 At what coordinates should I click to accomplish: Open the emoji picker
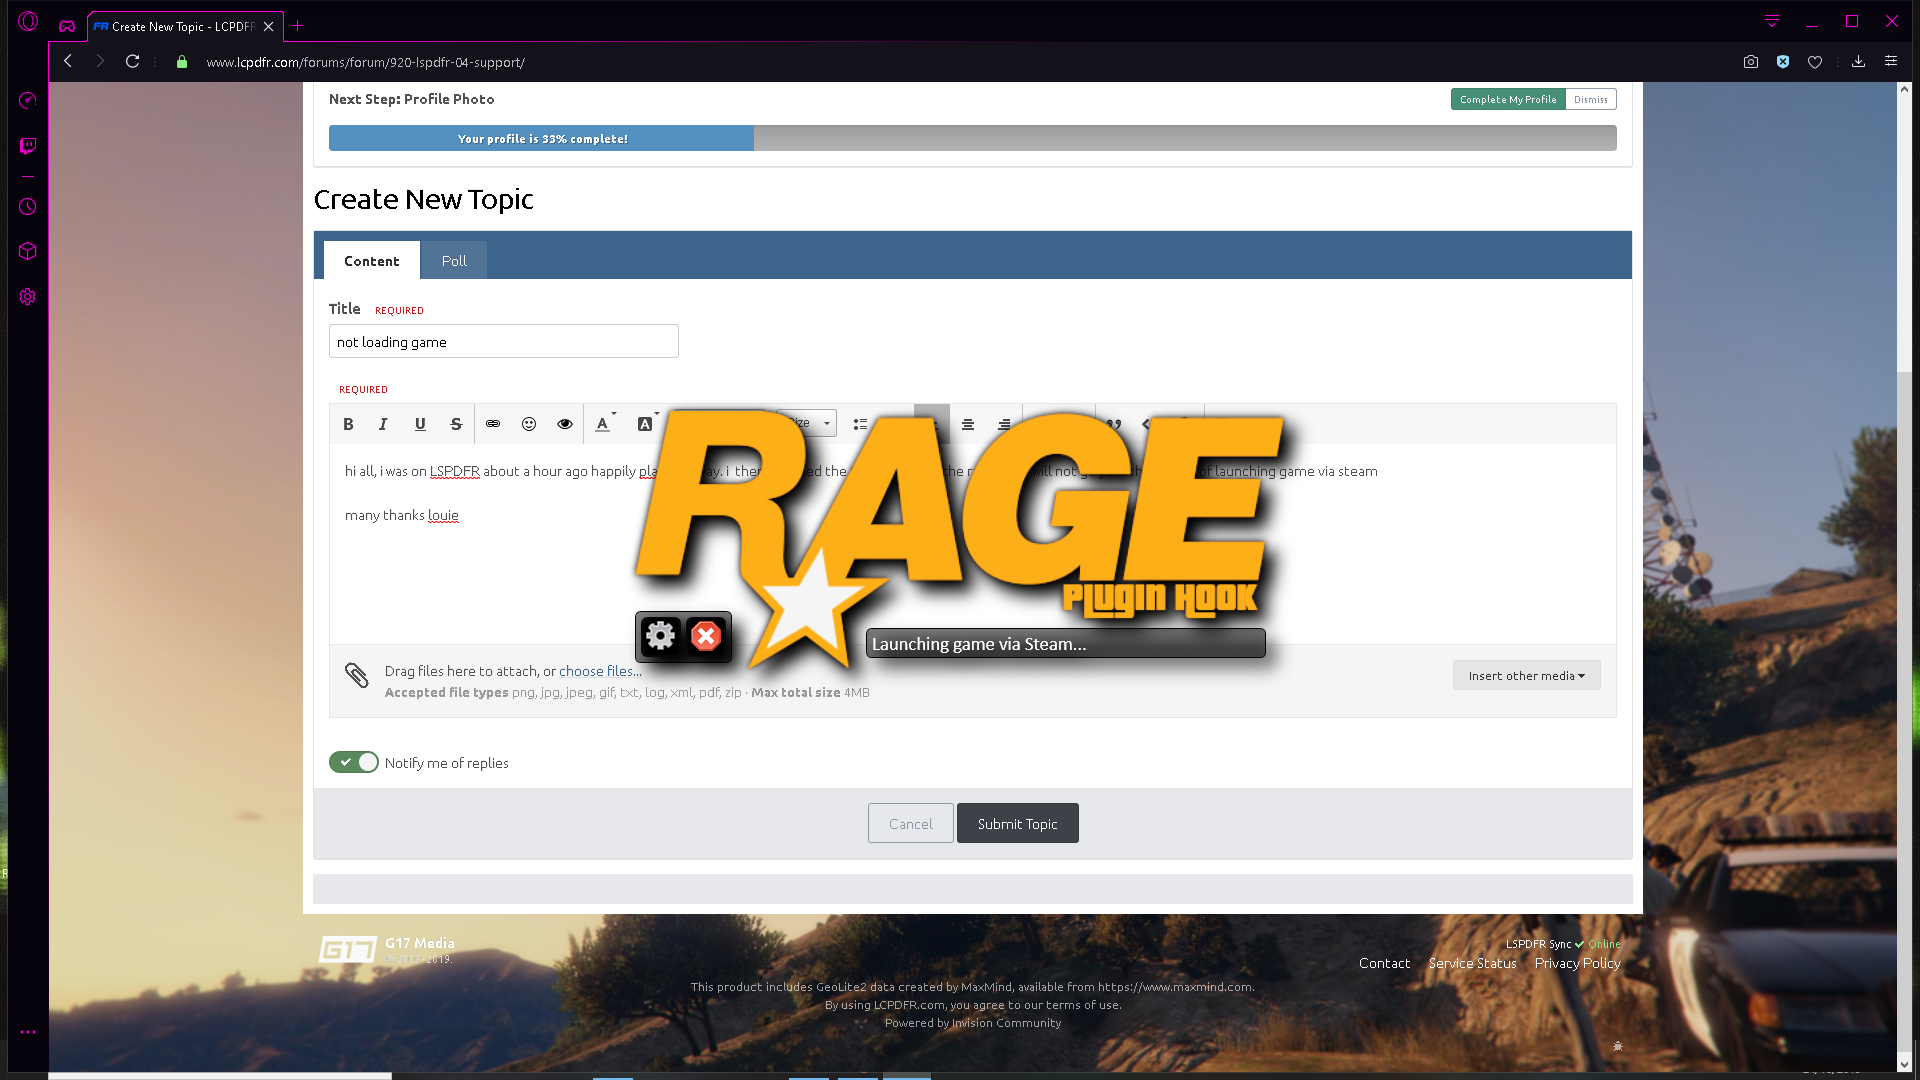tap(529, 424)
